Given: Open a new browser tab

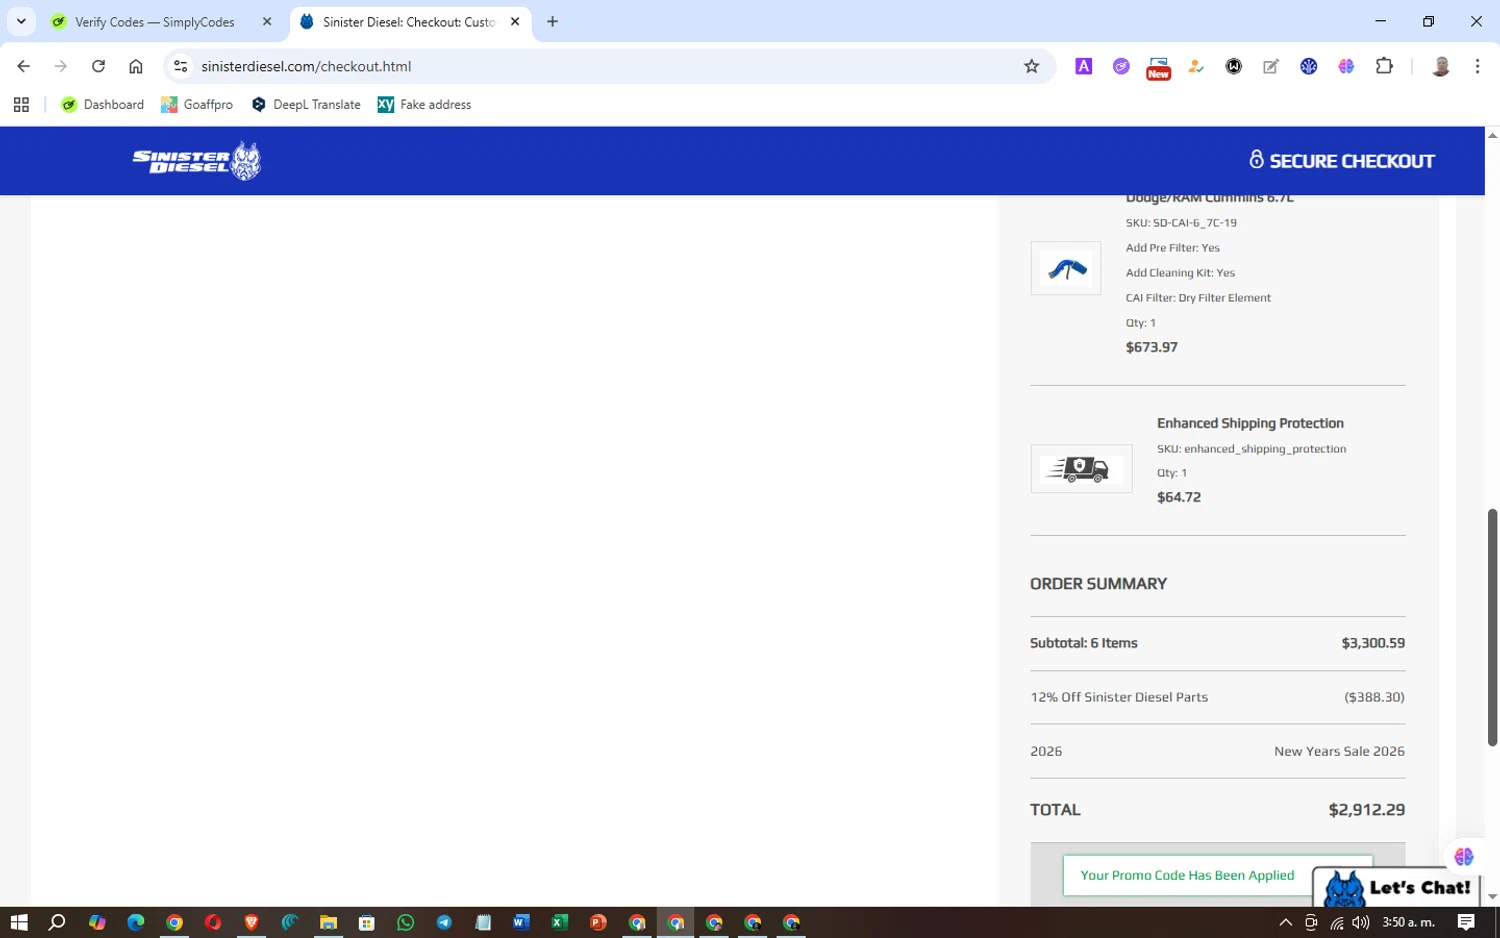Looking at the screenshot, I should (552, 21).
